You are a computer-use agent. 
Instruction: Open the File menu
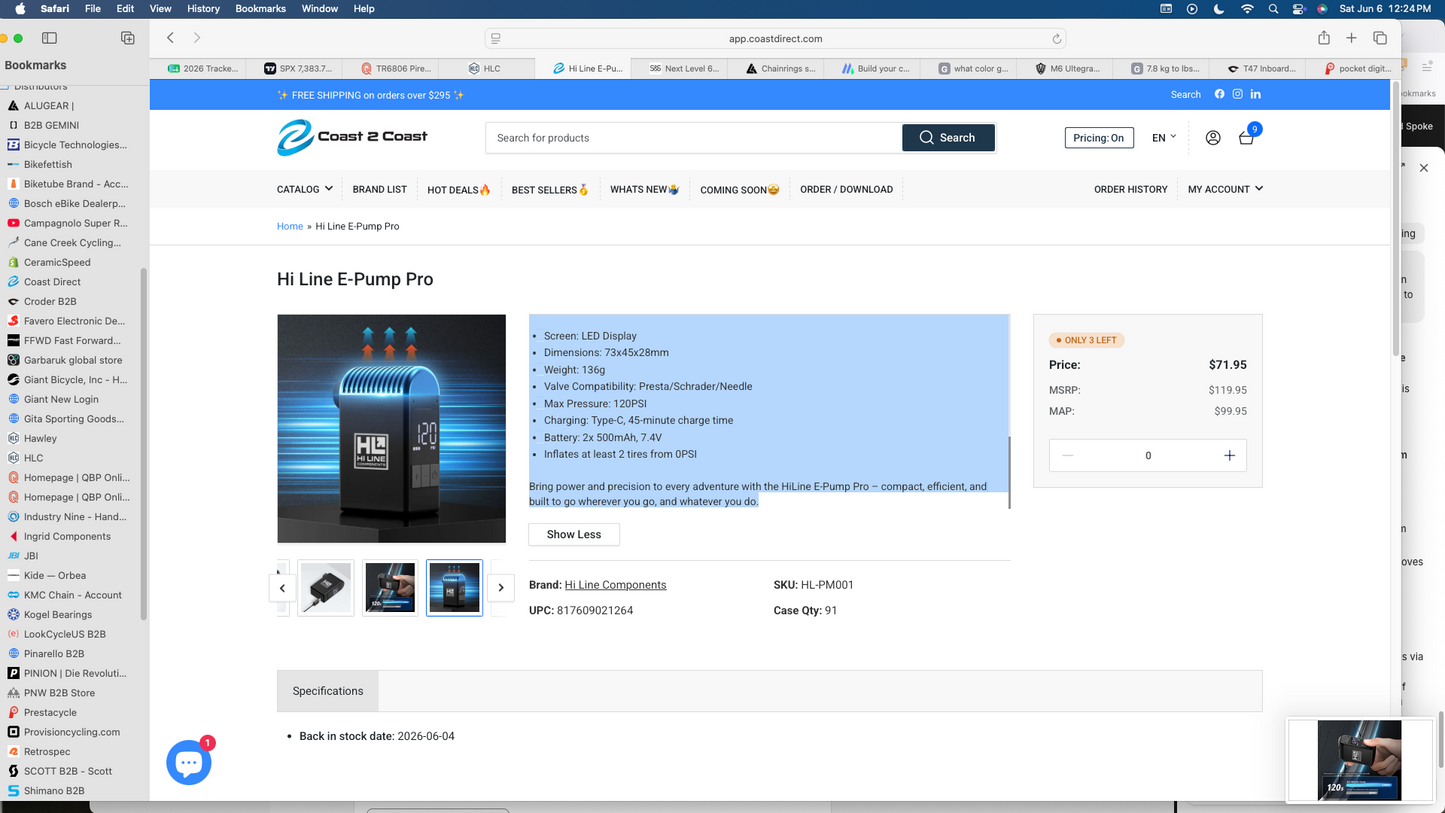click(x=93, y=9)
